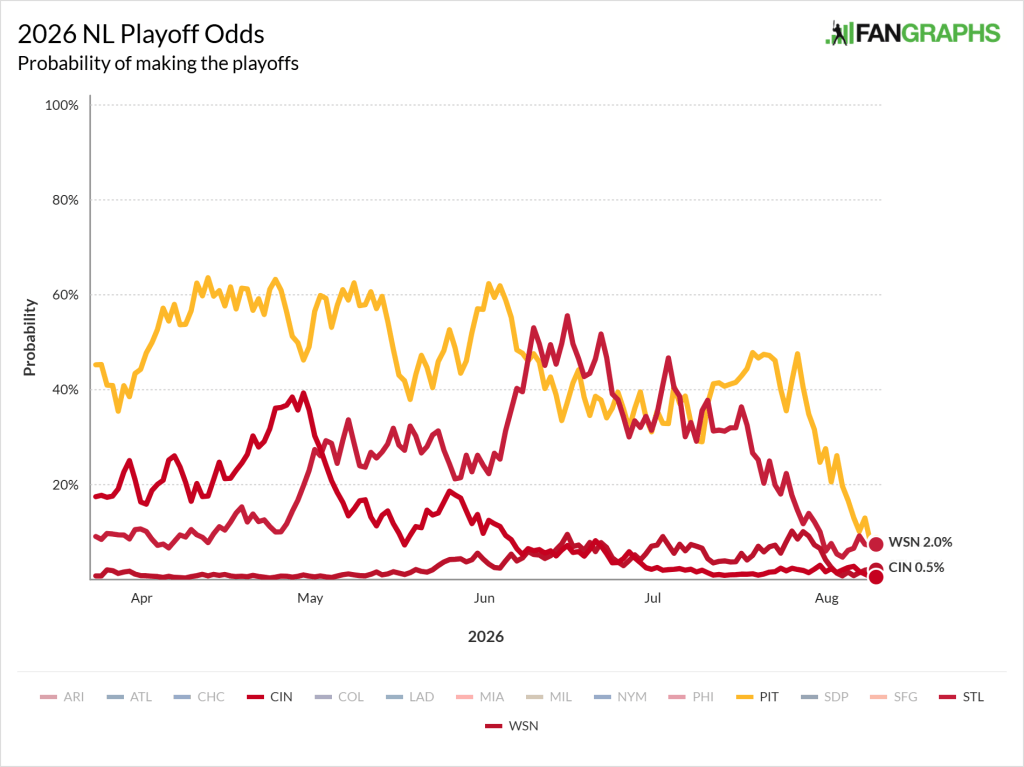The height and width of the screenshot is (767, 1024).
Task: Select the PIT yellow color swatch
Action: tap(744, 697)
